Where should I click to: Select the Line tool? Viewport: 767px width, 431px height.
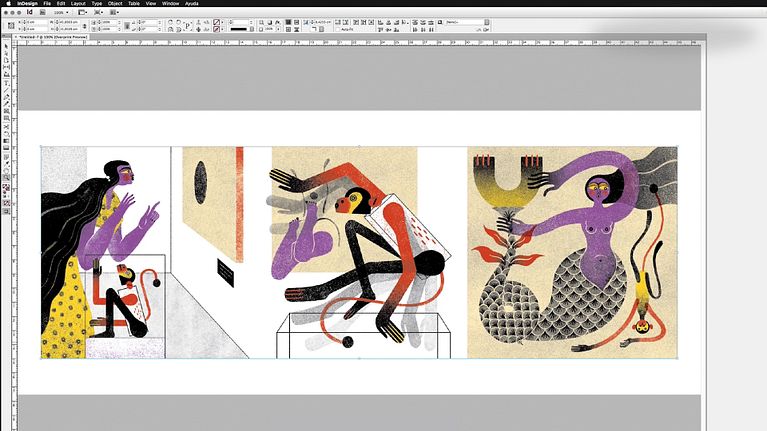point(6,92)
